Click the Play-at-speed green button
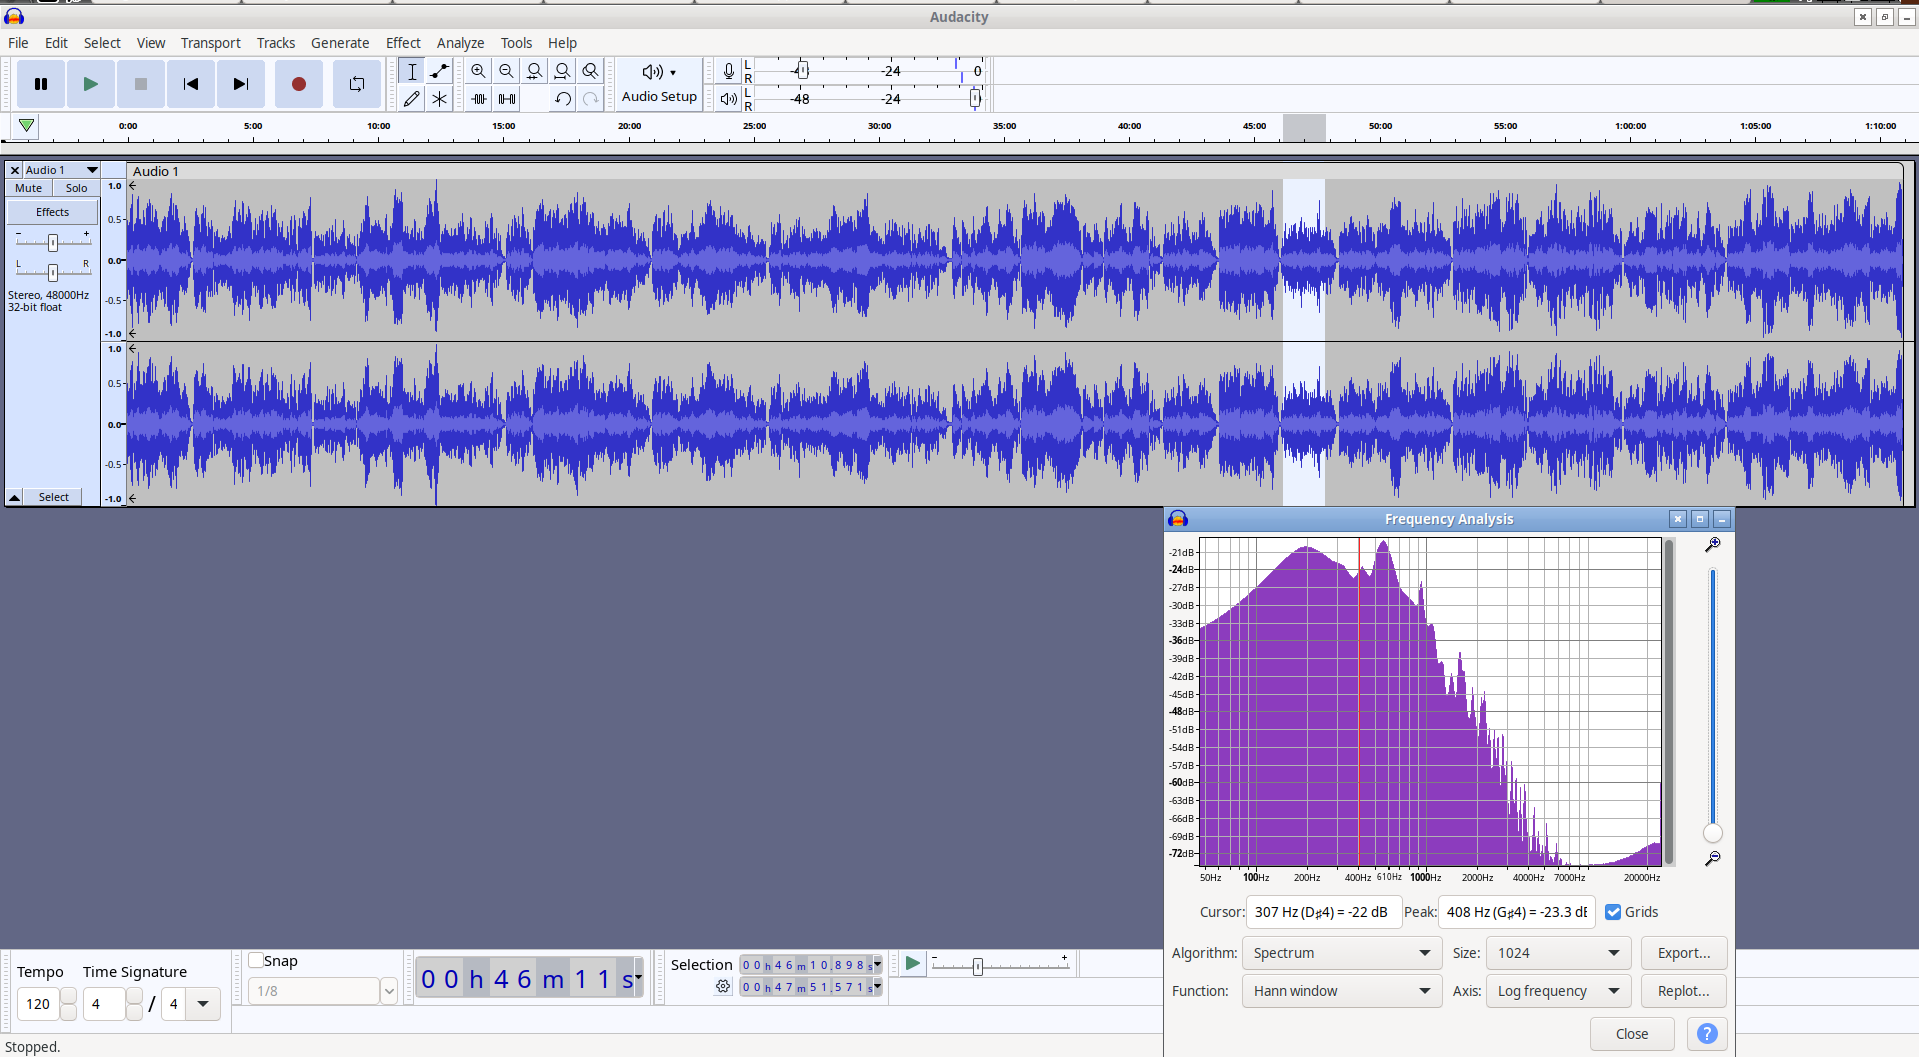This screenshot has width=1919, height=1057. coord(912,963)
